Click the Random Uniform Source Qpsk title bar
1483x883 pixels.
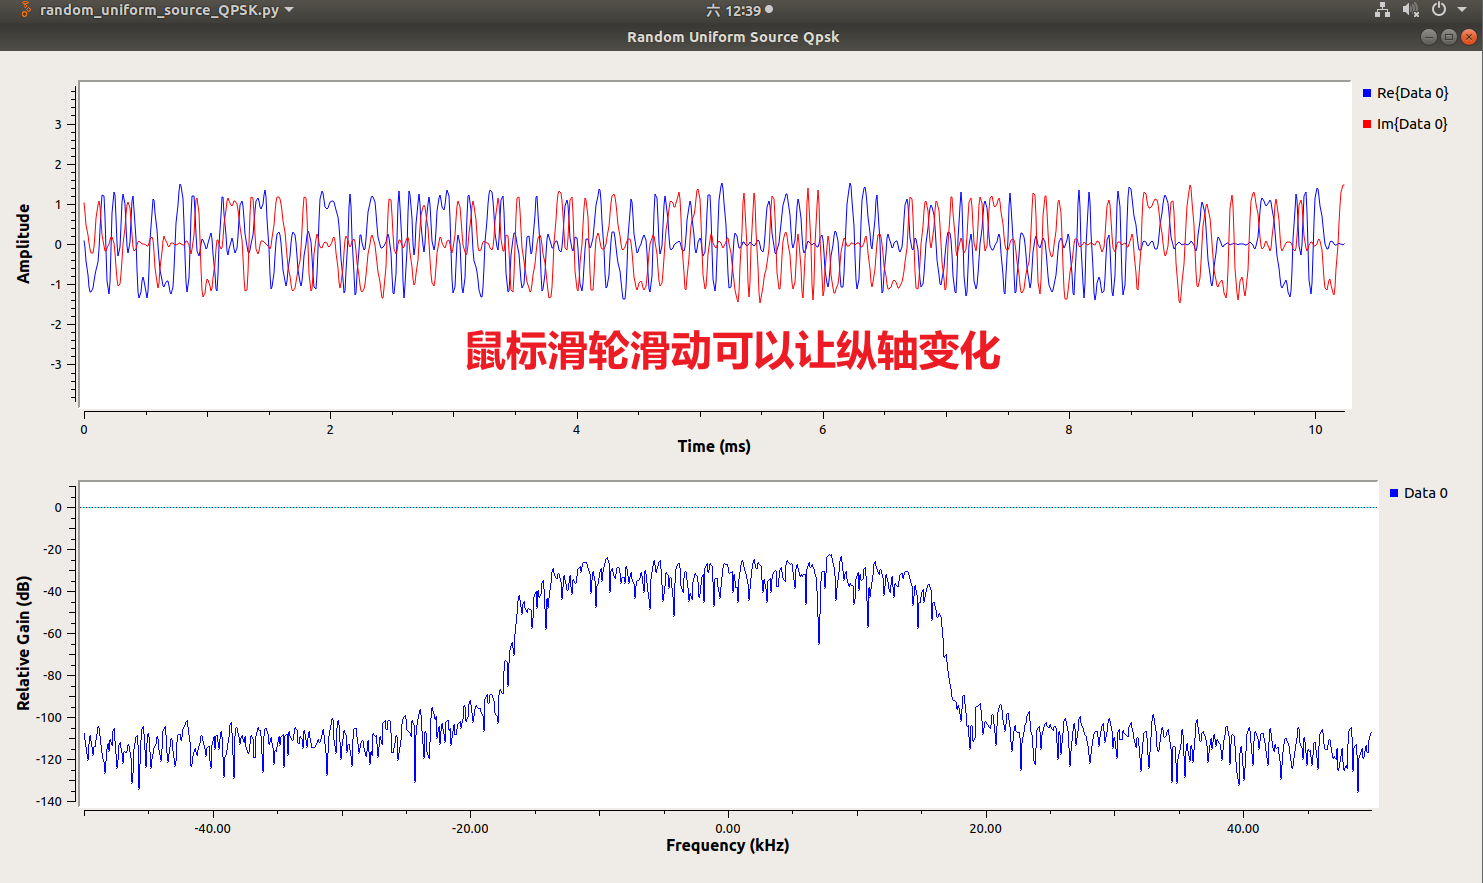tap(732, 36)
